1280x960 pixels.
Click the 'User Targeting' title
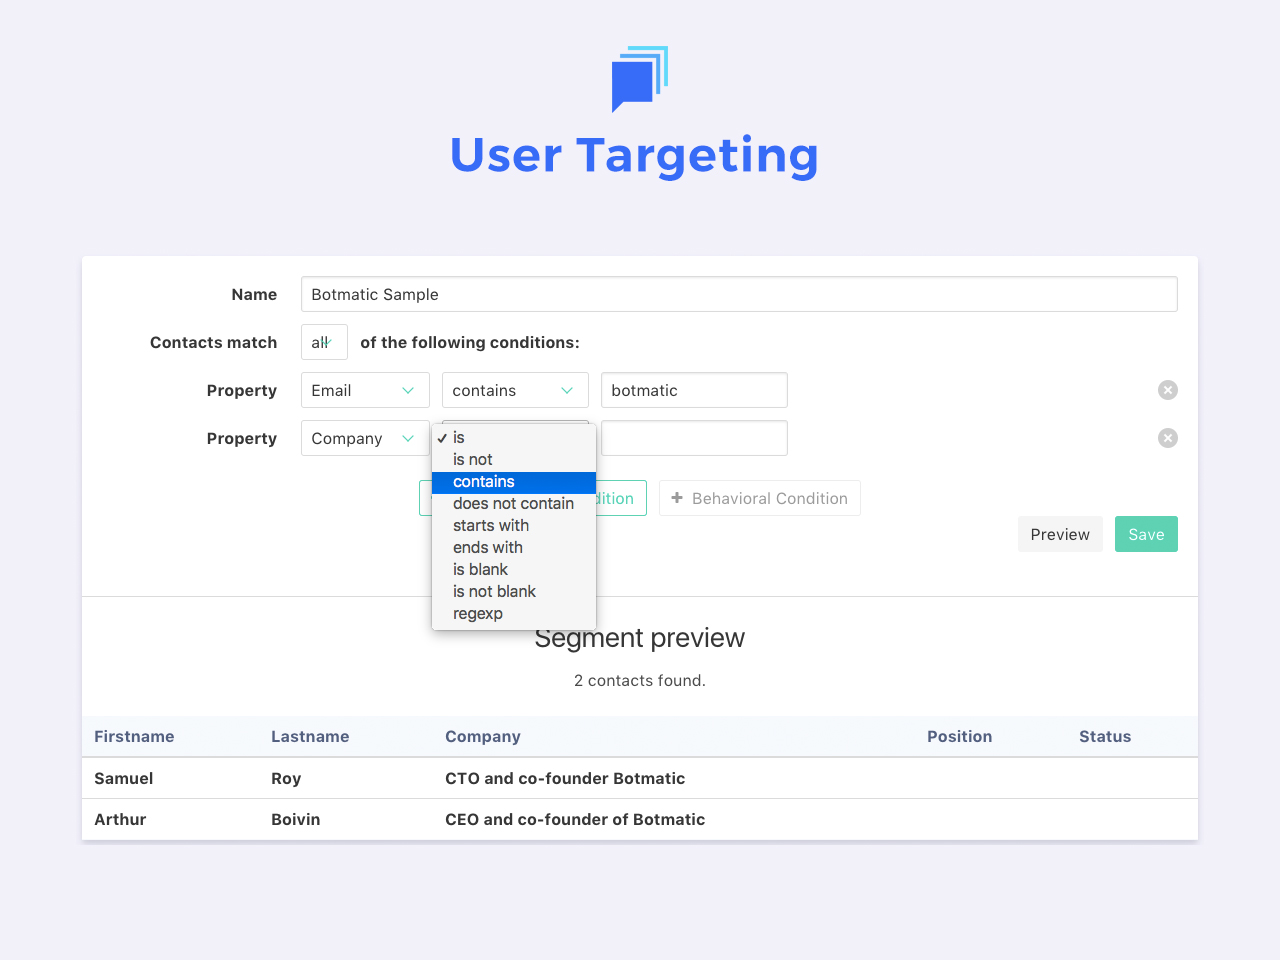[634, 155]
